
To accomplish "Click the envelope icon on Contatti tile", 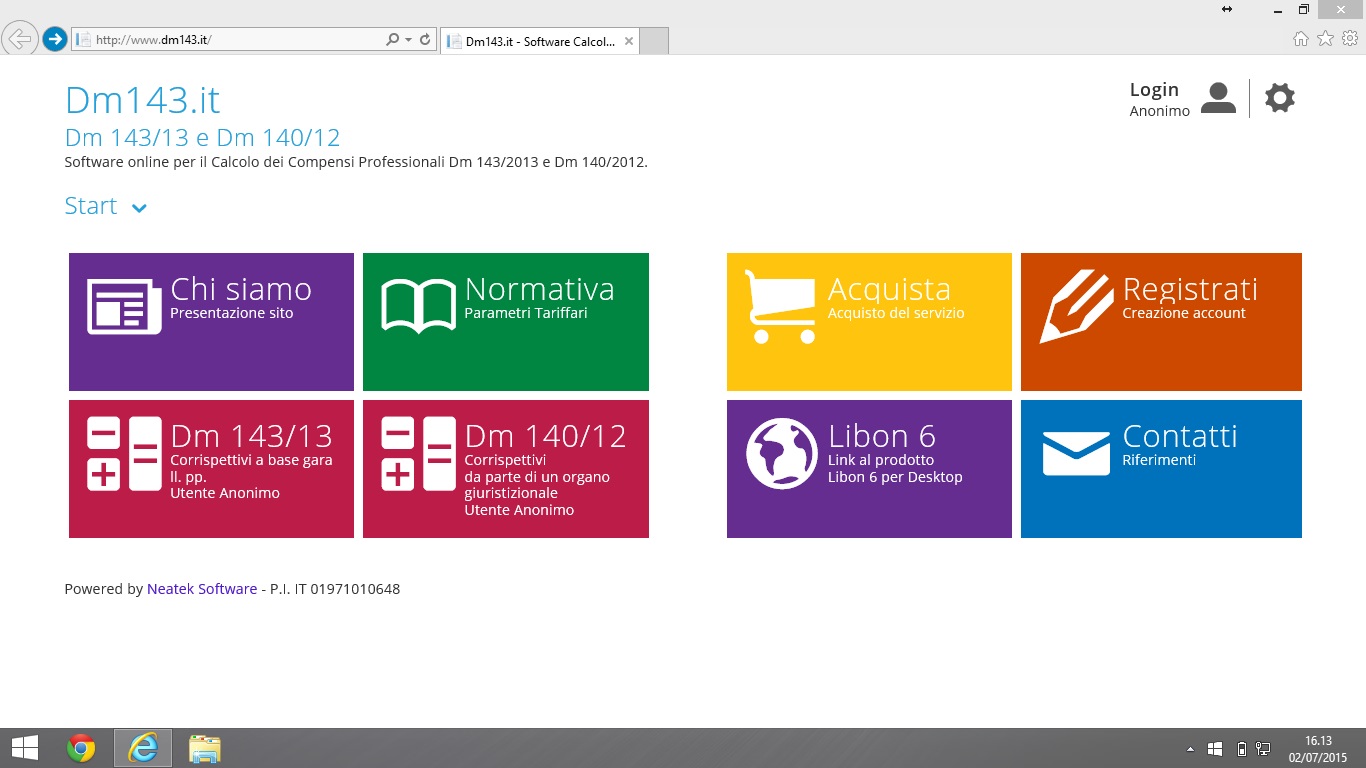I will click(x=1076, y=454).
